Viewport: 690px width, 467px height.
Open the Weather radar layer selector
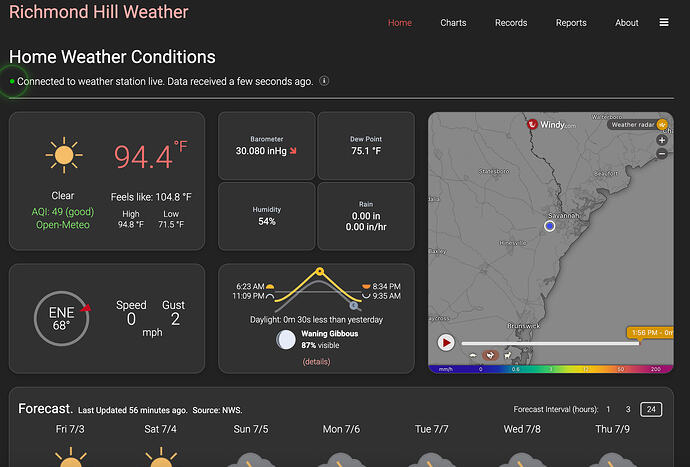tap(637, 125)
